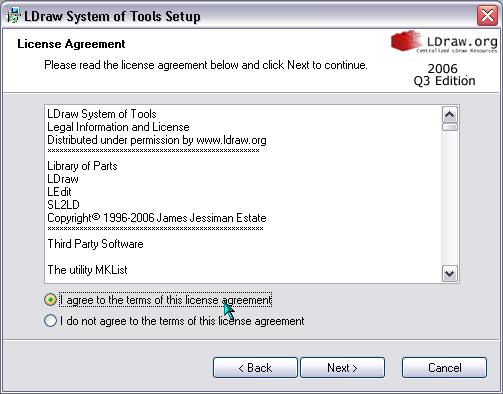Select 'I do not agree' radio button
The width and height of the screenshot is (503, 394).
(50, 321)
